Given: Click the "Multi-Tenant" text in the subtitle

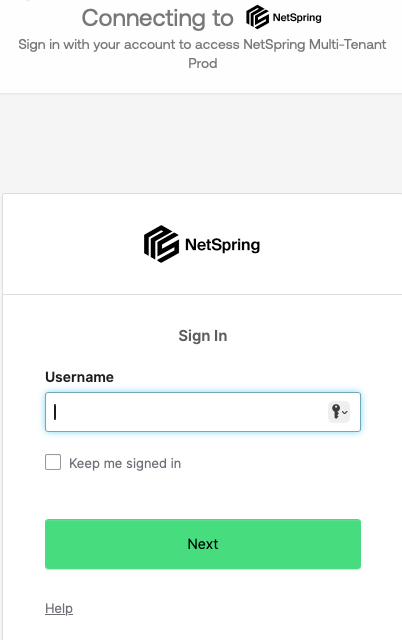Looking at the screenshot, I should 347,44.
